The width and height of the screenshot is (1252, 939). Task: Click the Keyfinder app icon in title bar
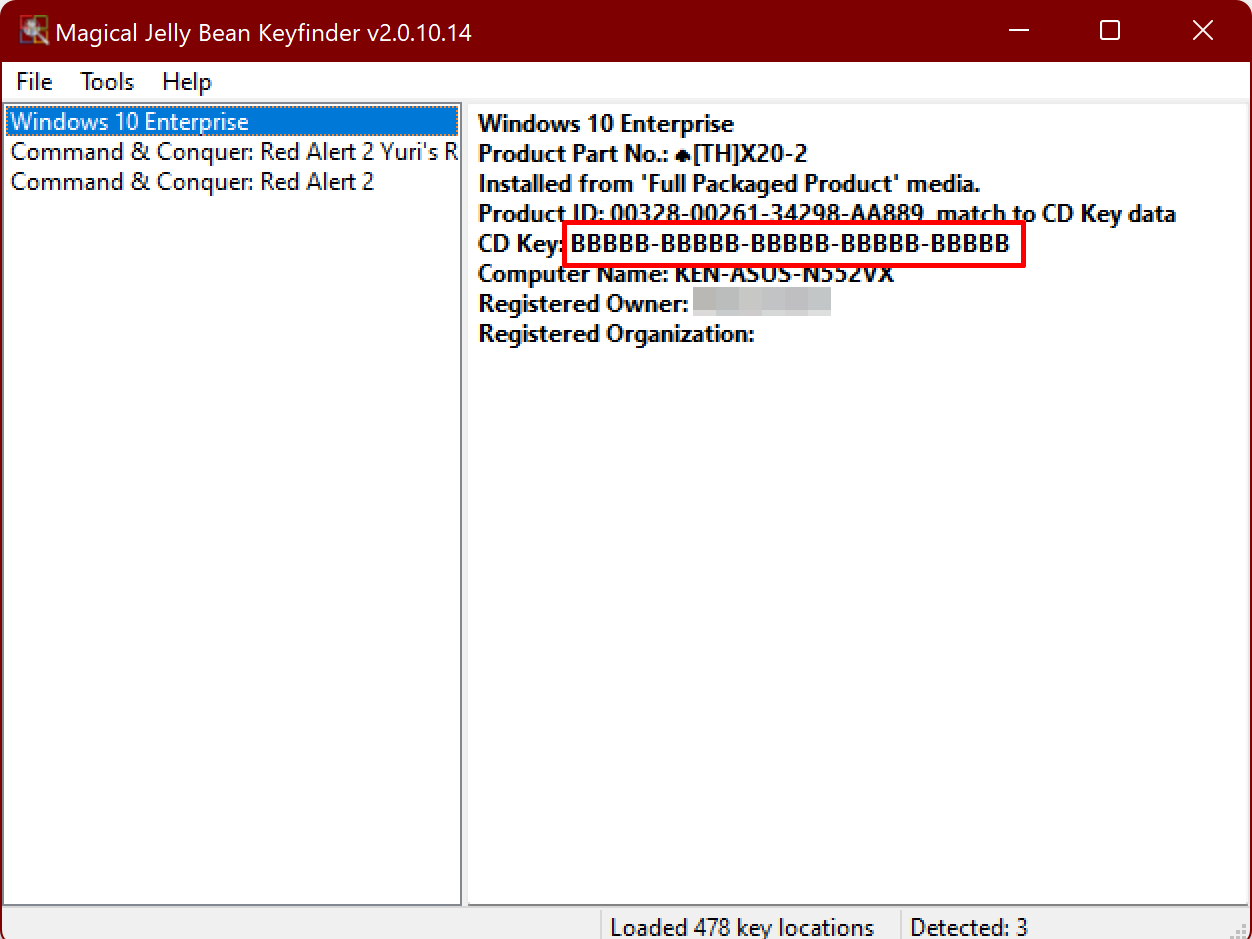34,32
